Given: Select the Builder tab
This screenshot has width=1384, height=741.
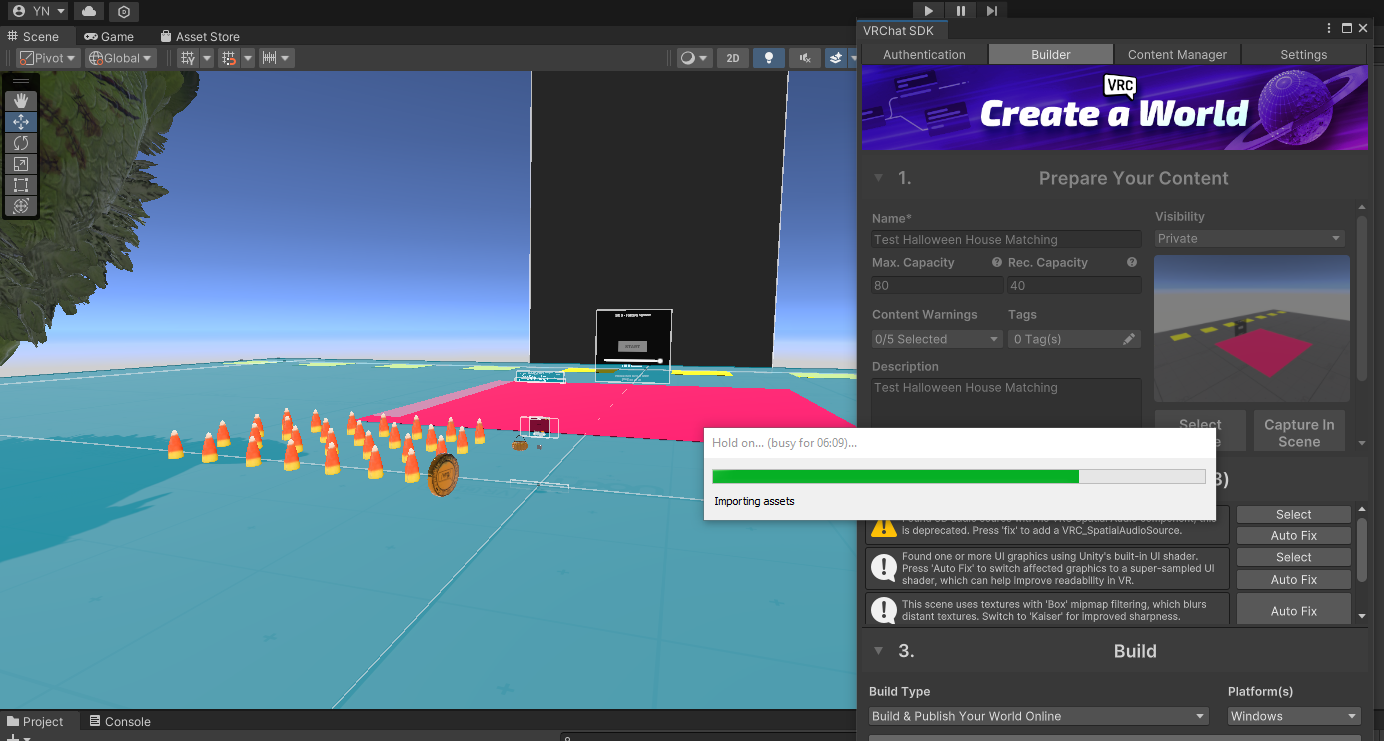Looking at the screenshot, I should point(1051,54).
